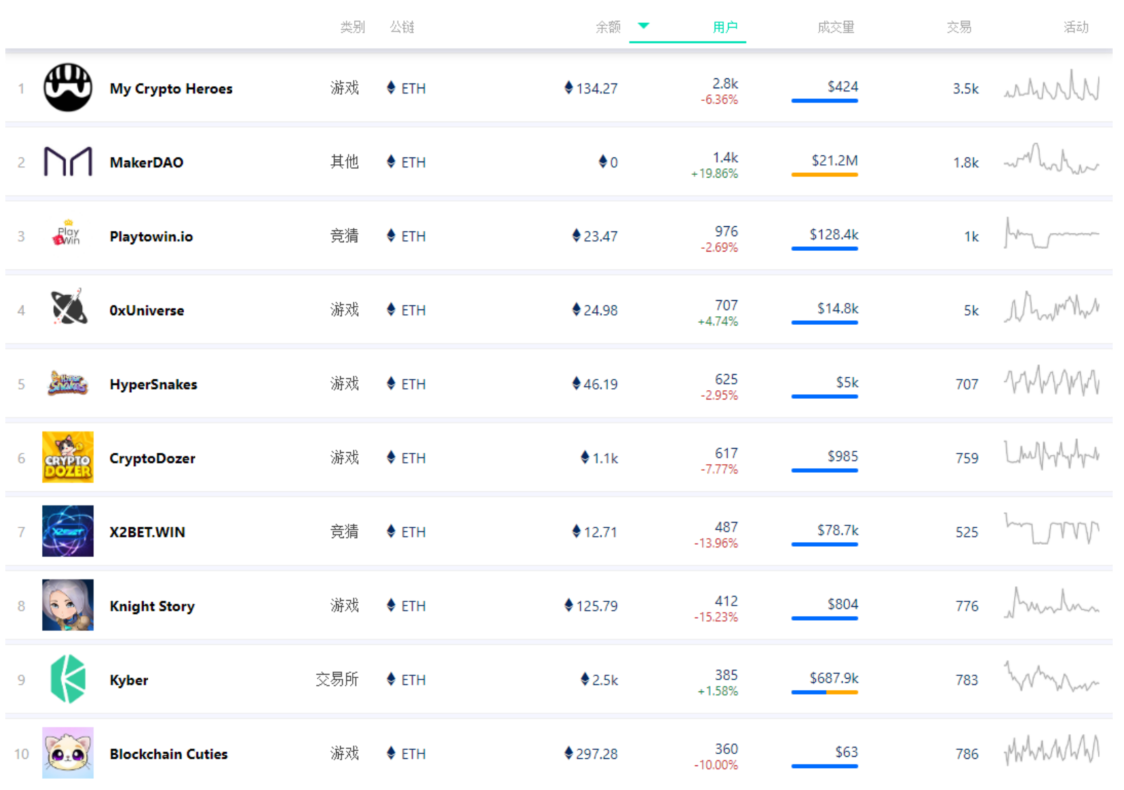Click the $424 volume bar for My Crypto Heroes
The width and height of the screenshot is (1124, 790).
click(x=824, y=100)
